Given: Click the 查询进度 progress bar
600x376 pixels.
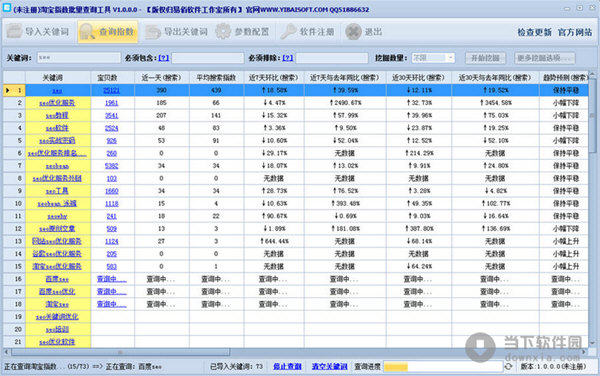Looking at the screenshot, I should point(443,367).
